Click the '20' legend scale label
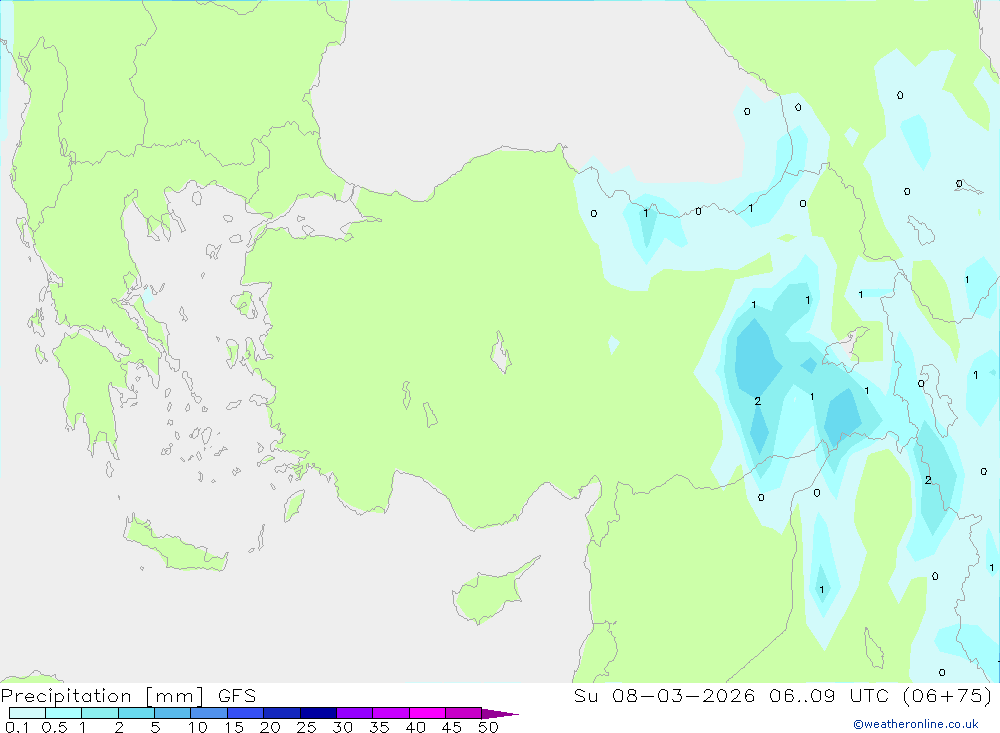 (x=270, y=727)
